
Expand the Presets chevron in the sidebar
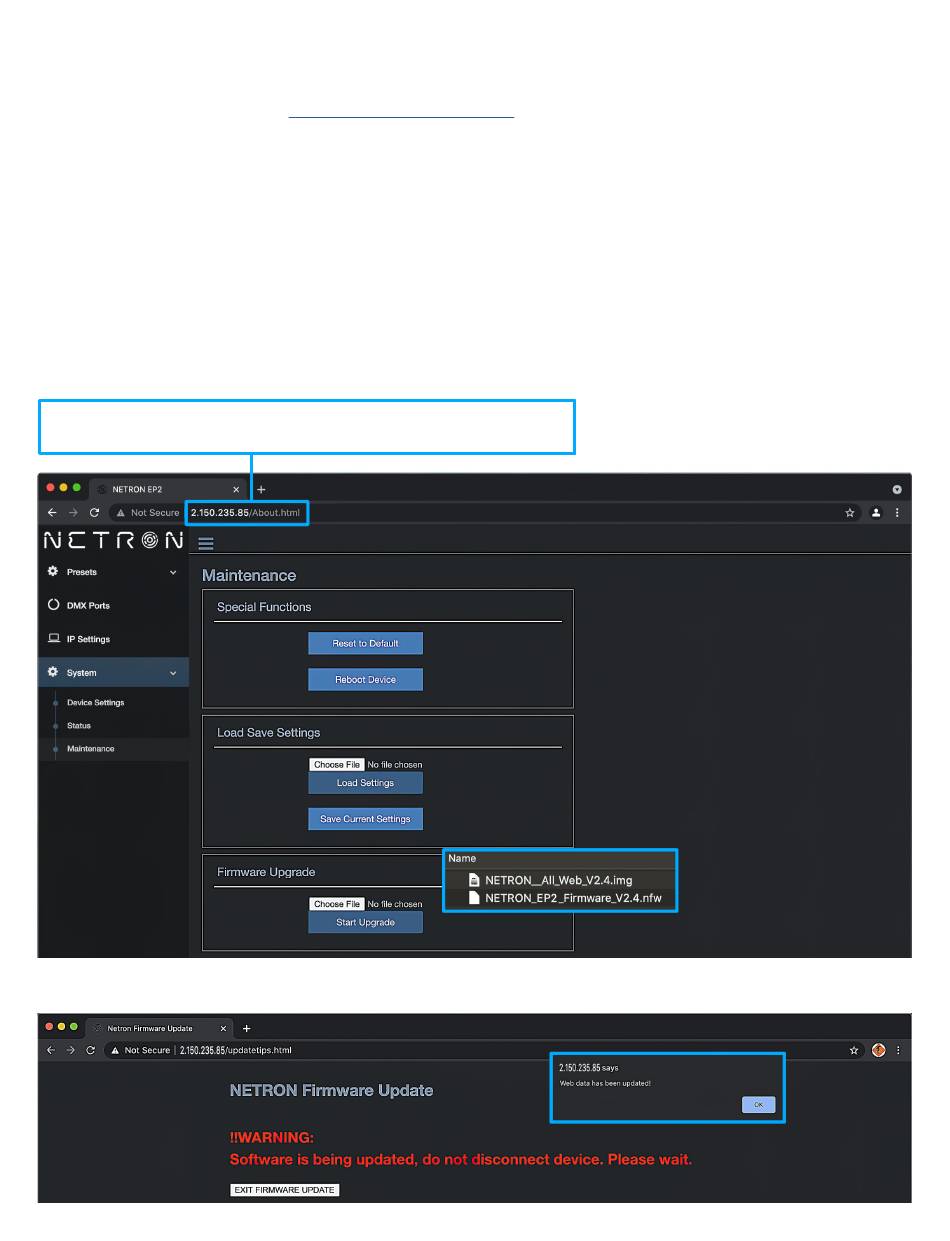[x=173, y=573]
